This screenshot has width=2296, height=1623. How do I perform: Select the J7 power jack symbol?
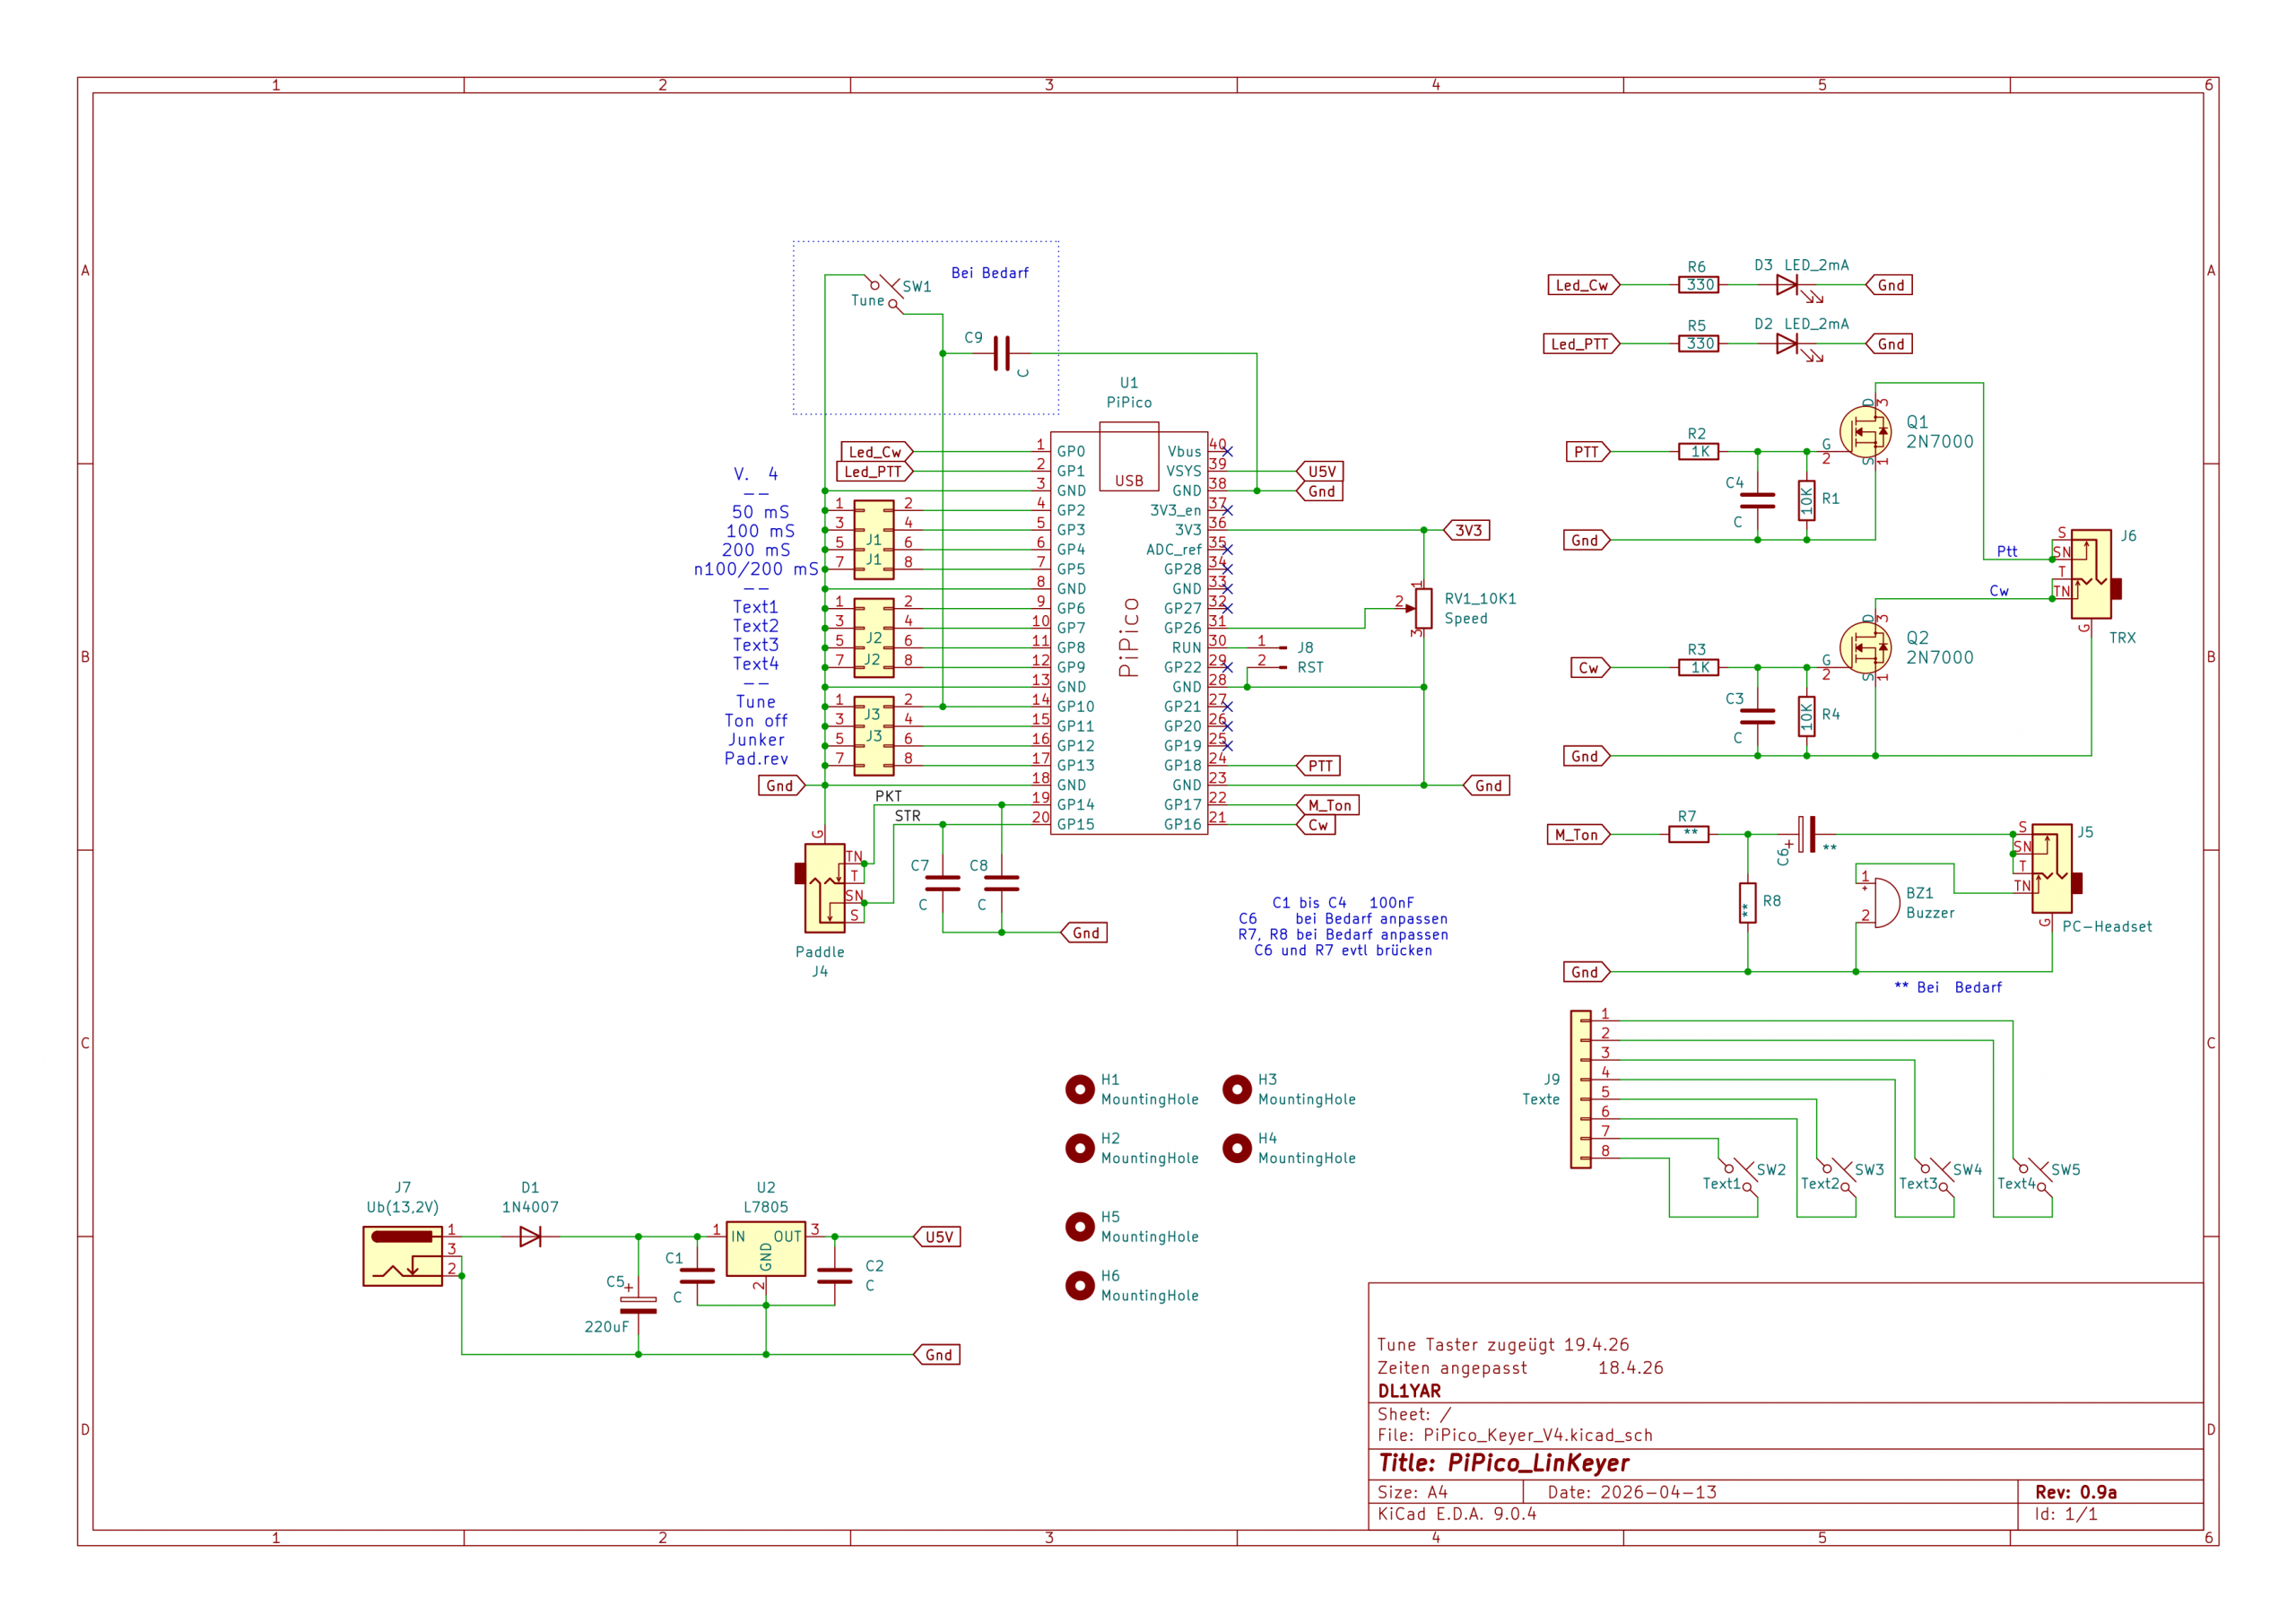click(402, 1255)
